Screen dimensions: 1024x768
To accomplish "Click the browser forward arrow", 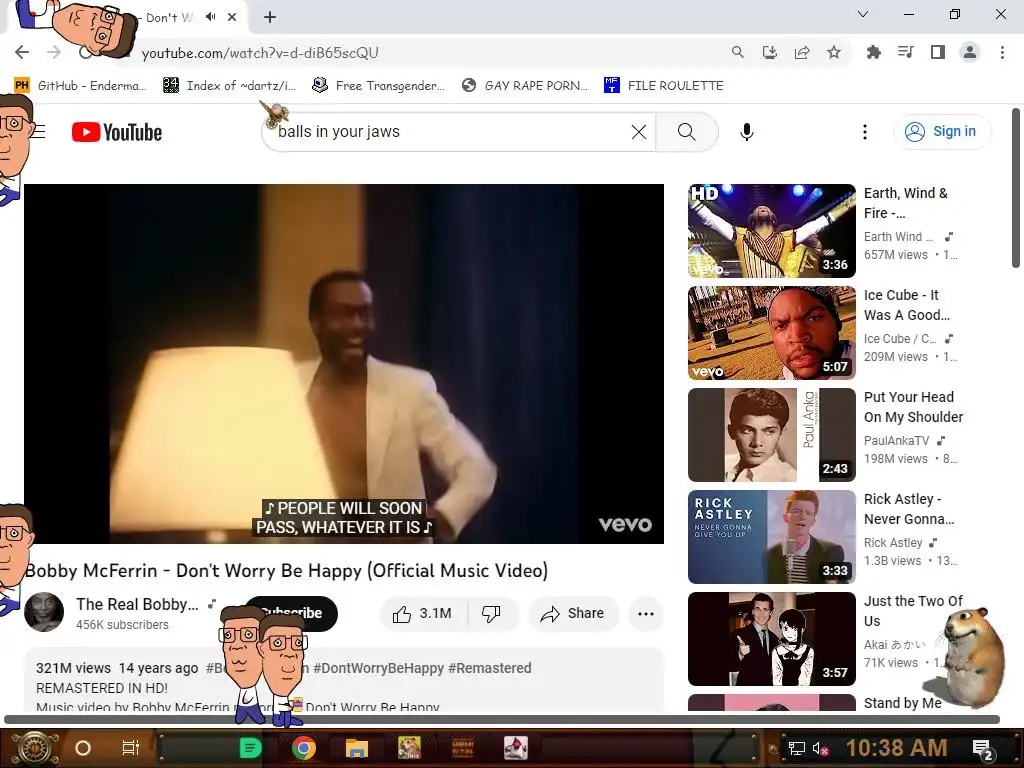I will (x=54, y=52).
